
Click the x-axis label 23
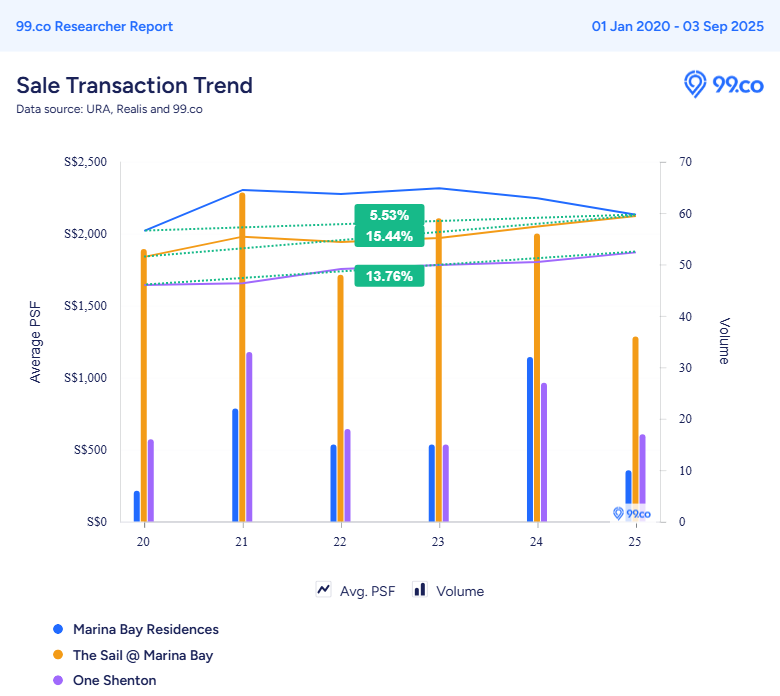[438, 541]
